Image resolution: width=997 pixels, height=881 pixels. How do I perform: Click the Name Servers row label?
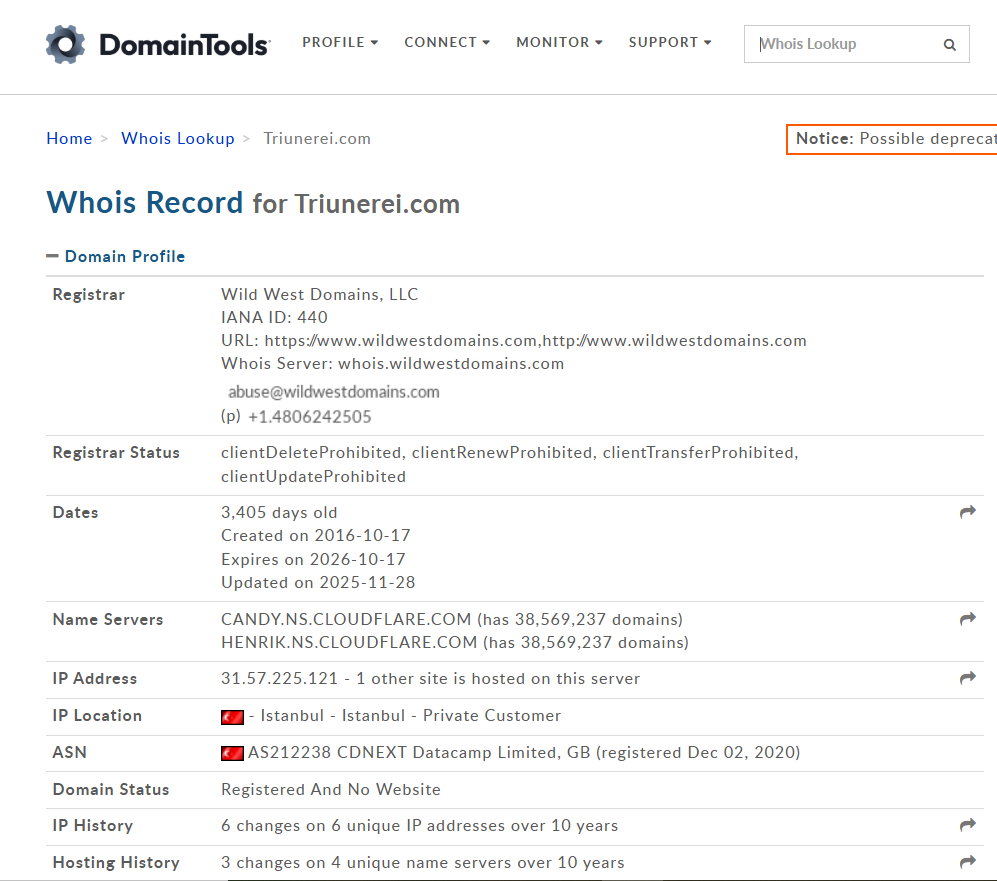click(x=107, y=619)
